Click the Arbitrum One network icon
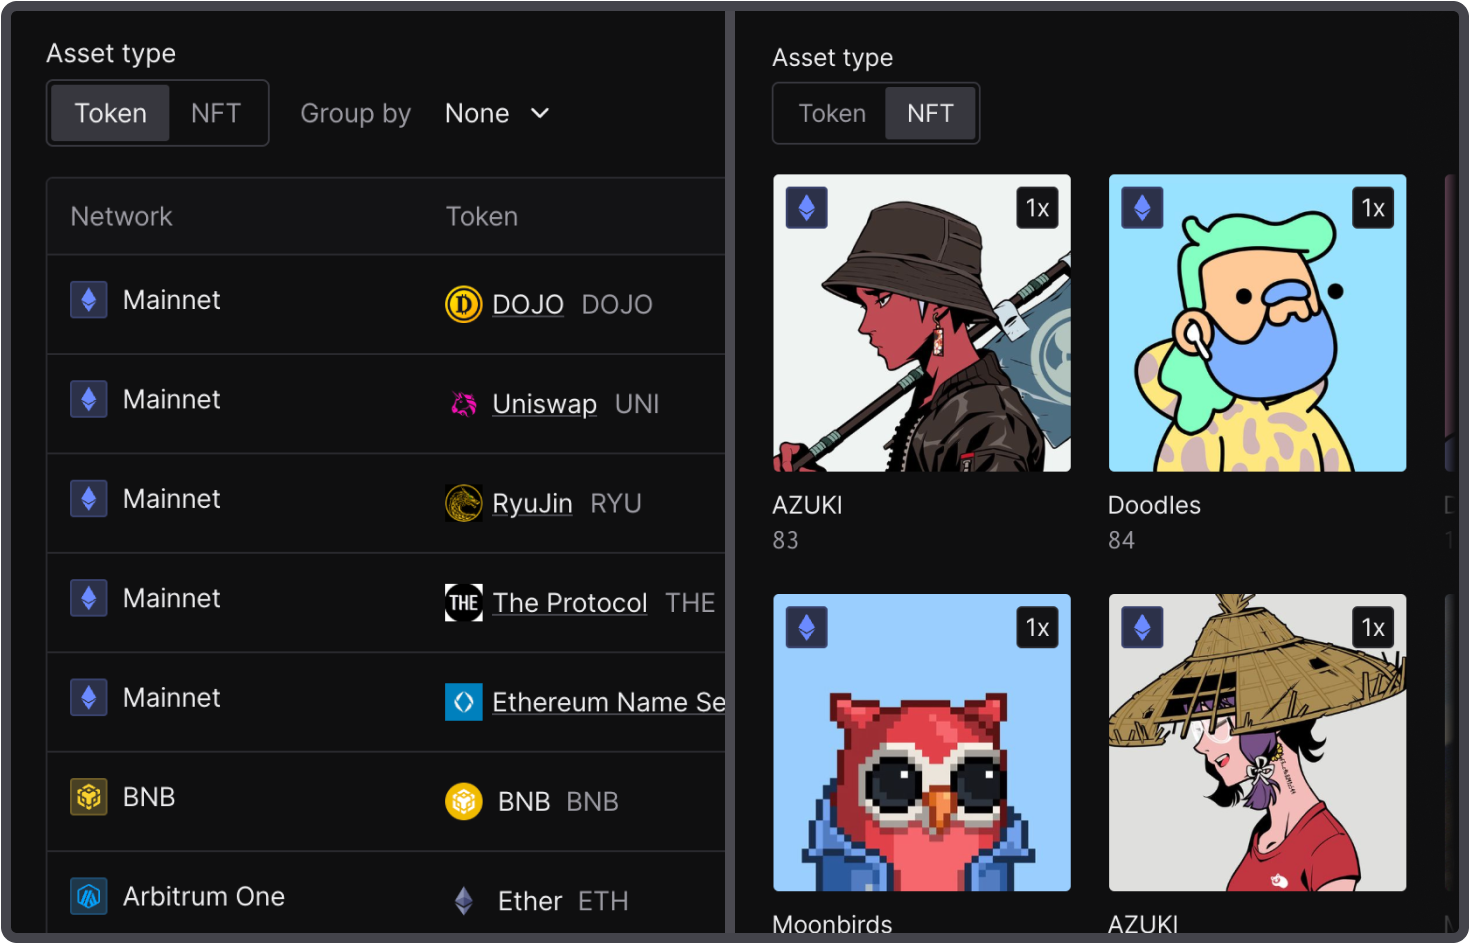Image resolution: width=1469 pixels, height=943 pixels. point(89,896)
